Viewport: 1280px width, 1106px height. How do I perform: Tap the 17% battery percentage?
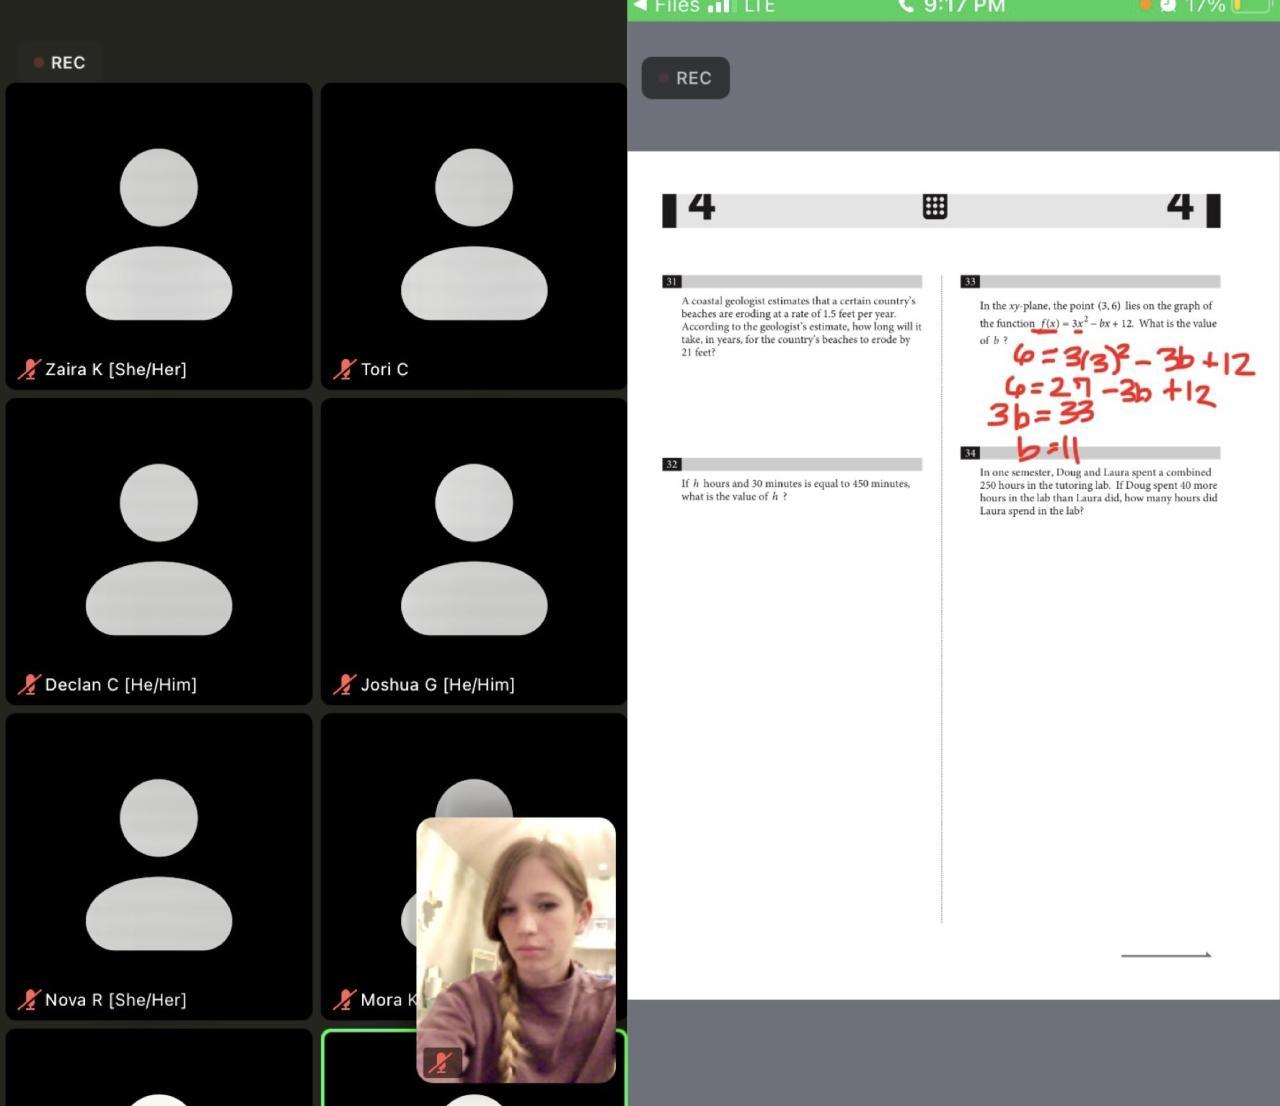tap(1205, 6)
